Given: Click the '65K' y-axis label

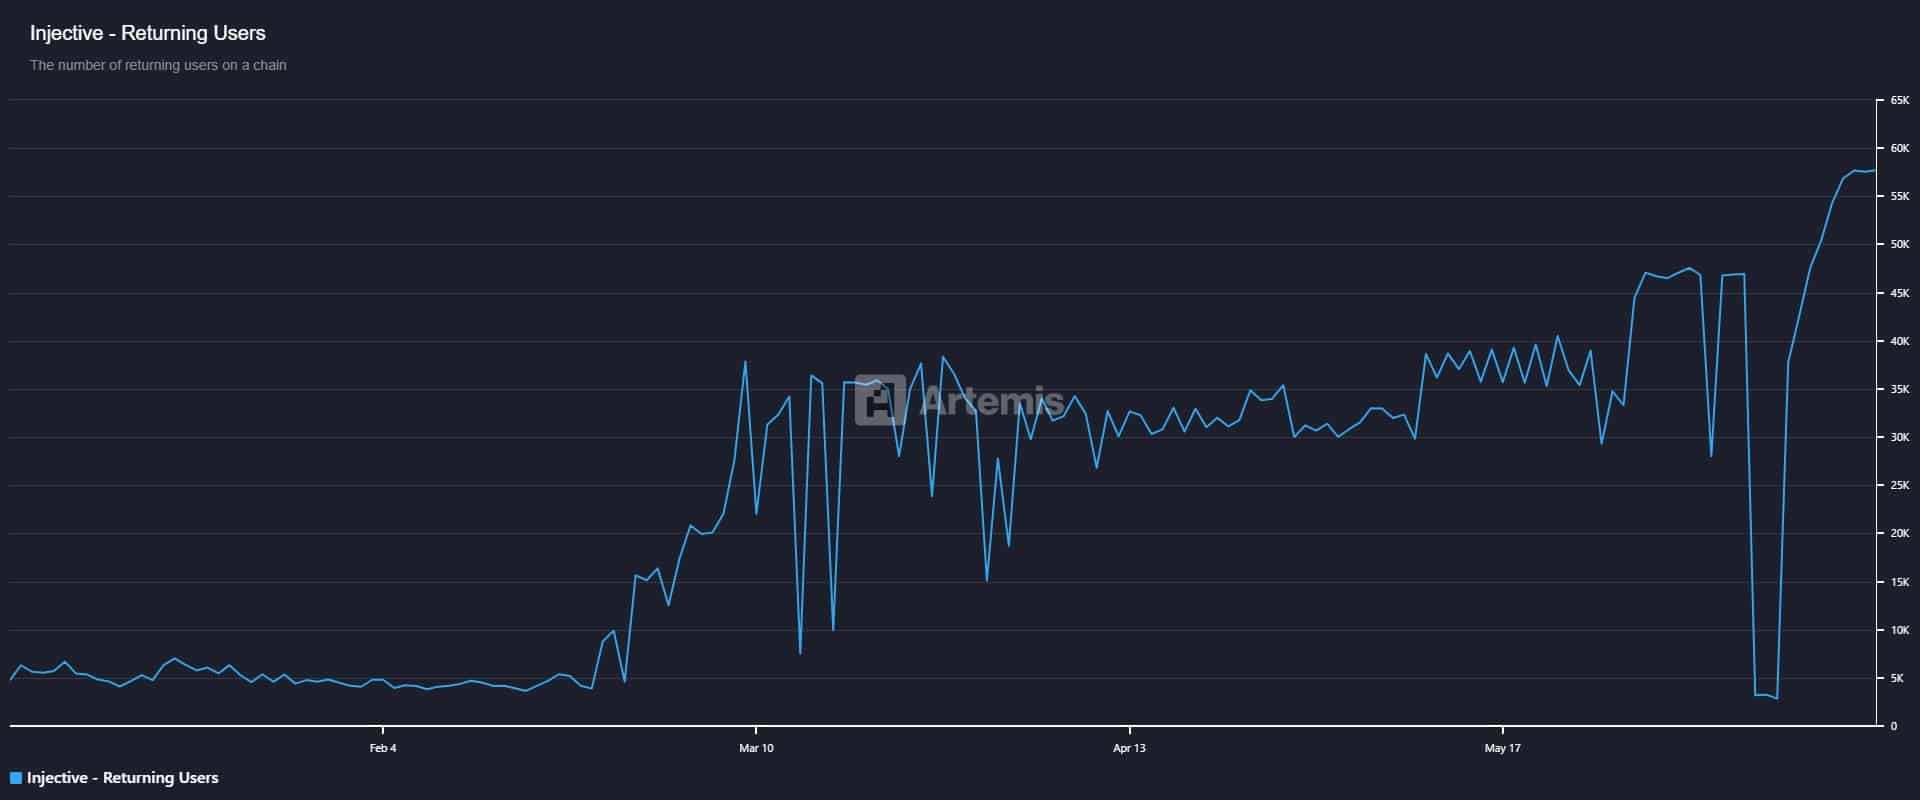Looking at the screenshot, I should pyautogui.click(x=1900, y=100).
